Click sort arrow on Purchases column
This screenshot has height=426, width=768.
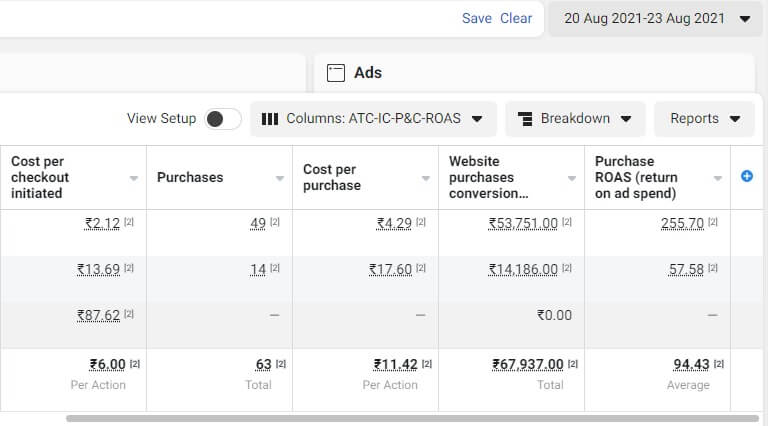click(281, 178)
